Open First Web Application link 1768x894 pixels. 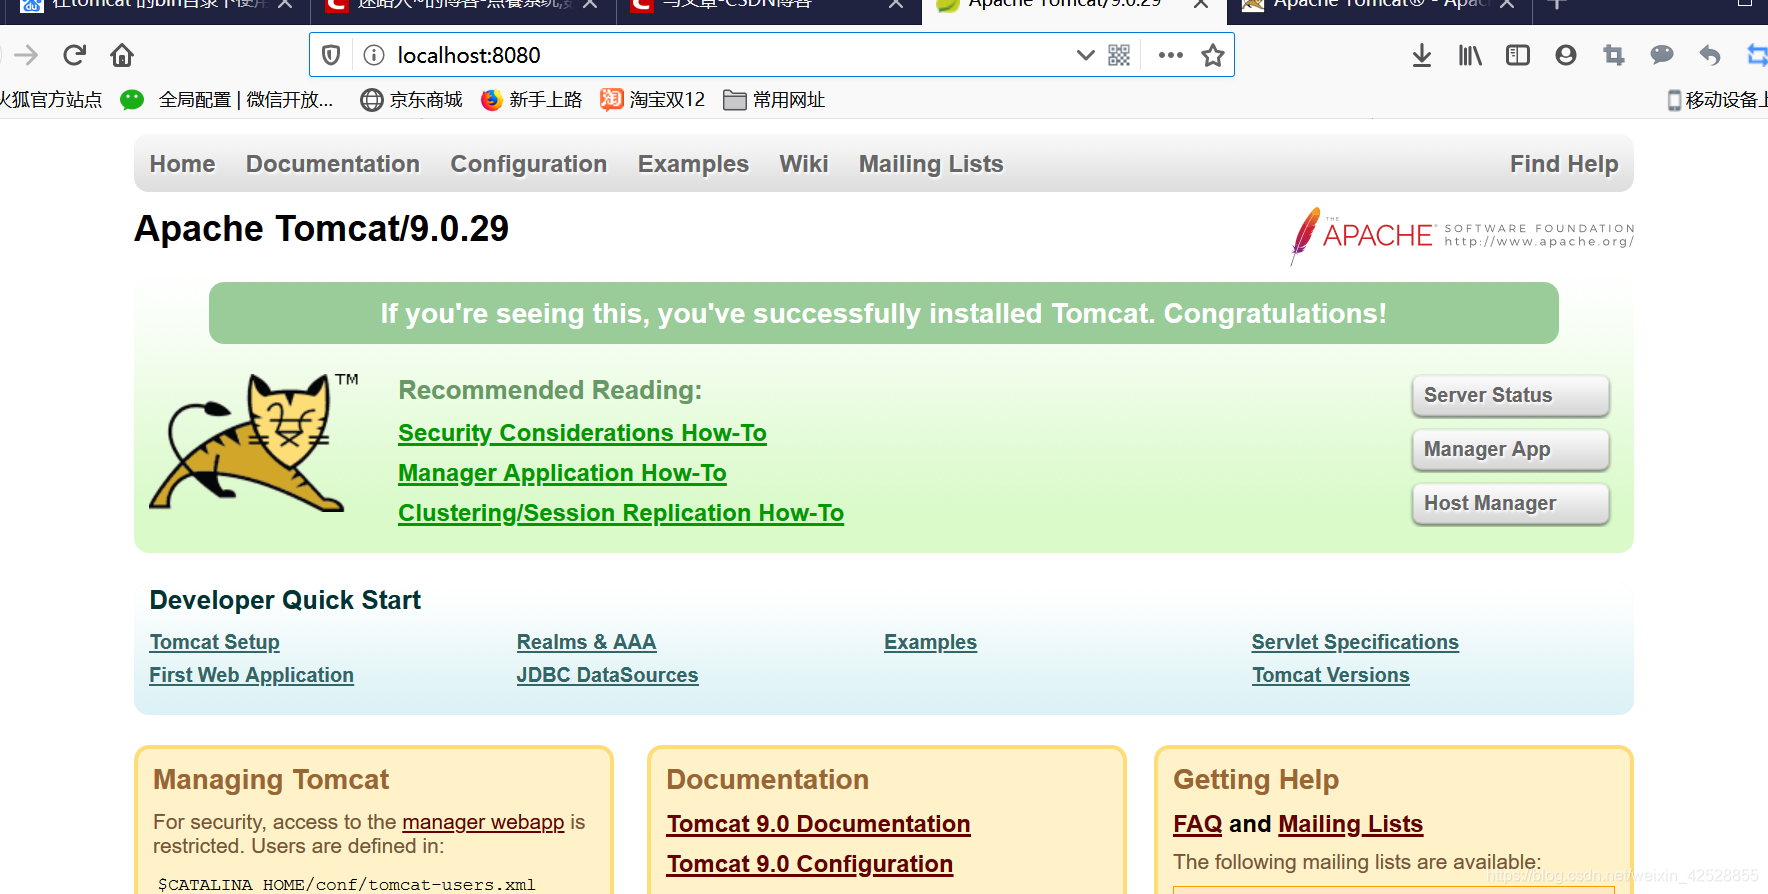(x=252, y=675)
